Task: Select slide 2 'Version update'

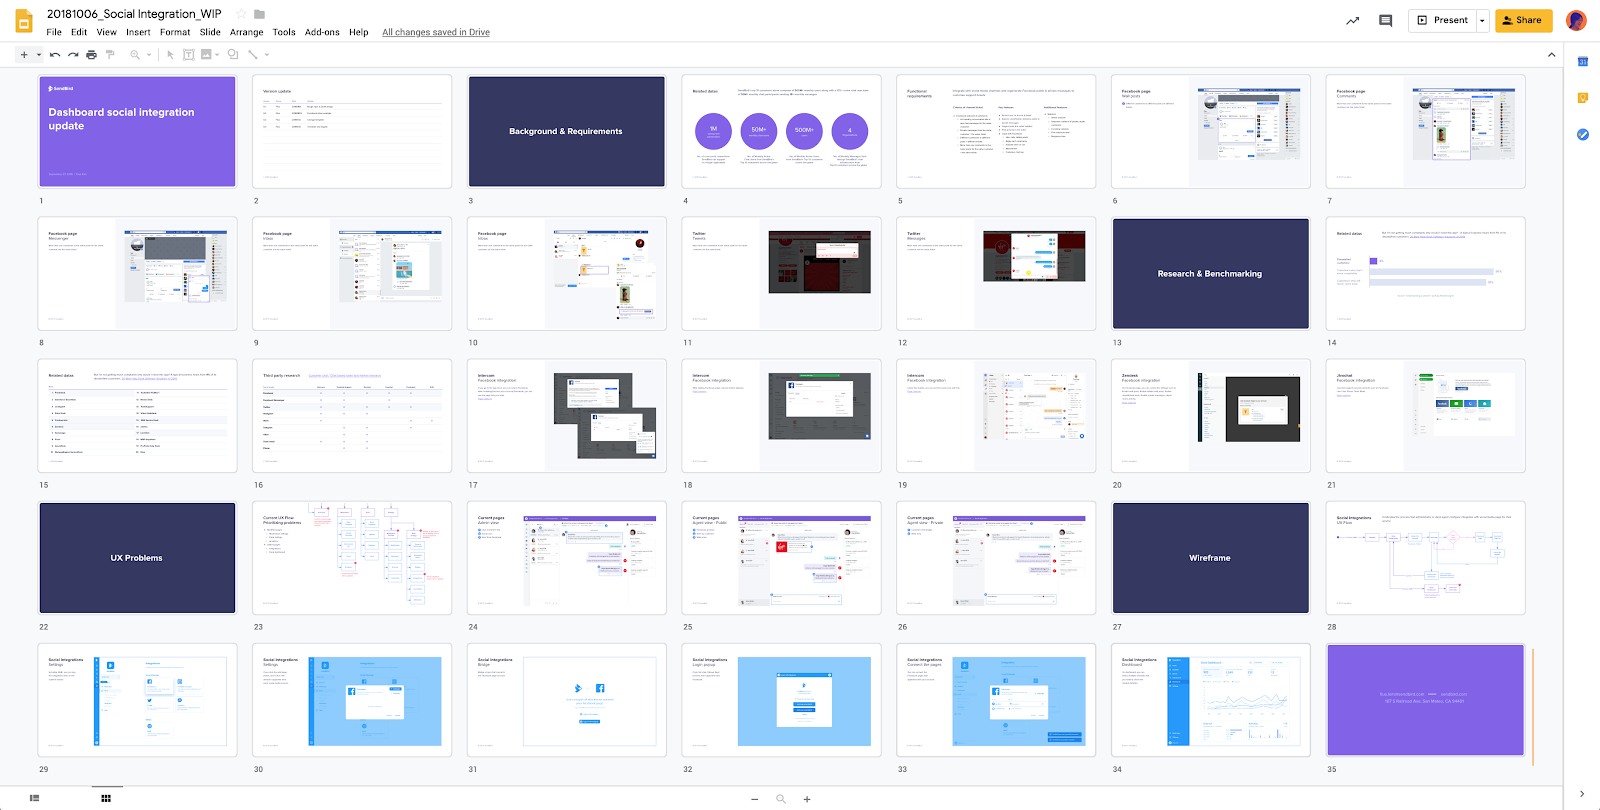Action: pos(352,131)
